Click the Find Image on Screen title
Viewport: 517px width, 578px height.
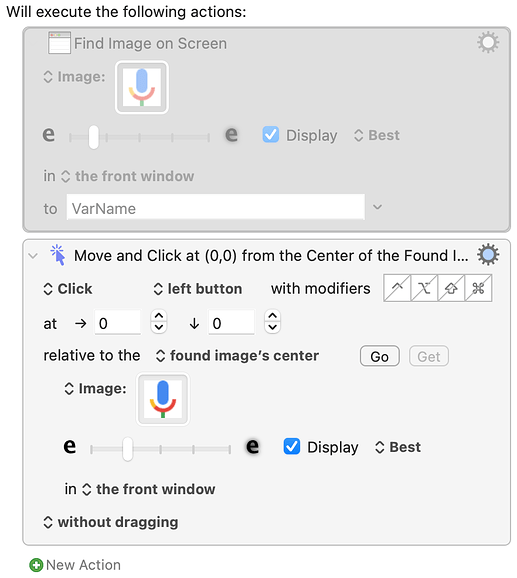150,43
